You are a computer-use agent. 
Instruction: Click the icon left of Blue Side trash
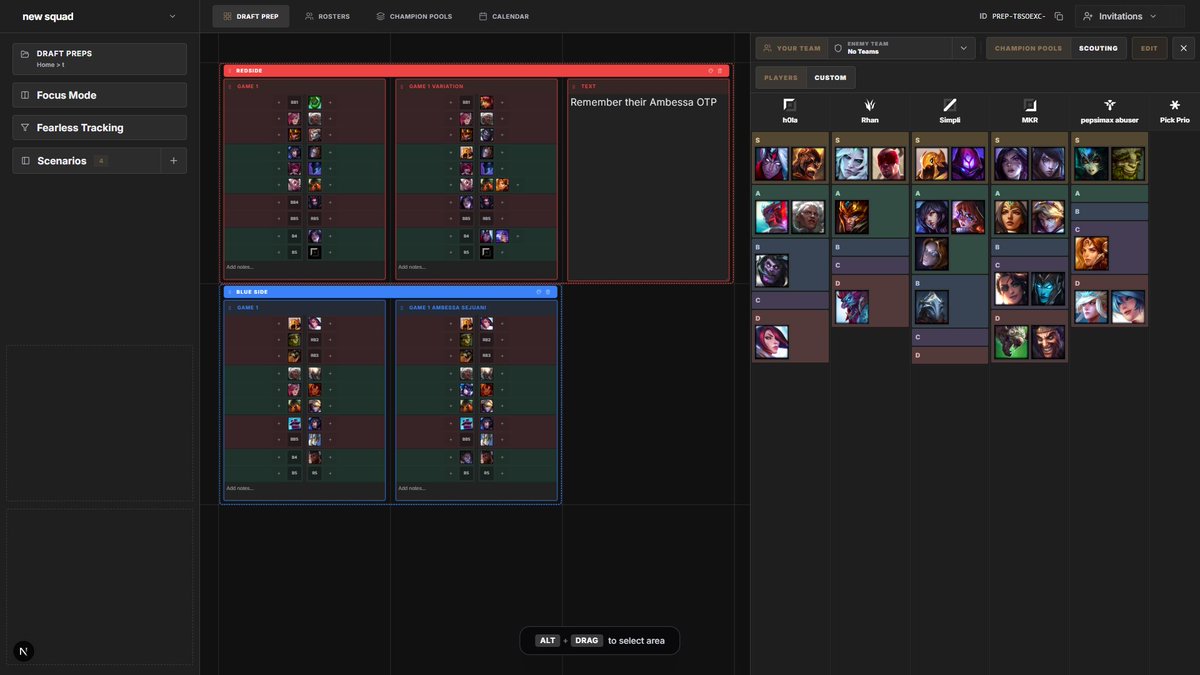click(x=539, y=292)
